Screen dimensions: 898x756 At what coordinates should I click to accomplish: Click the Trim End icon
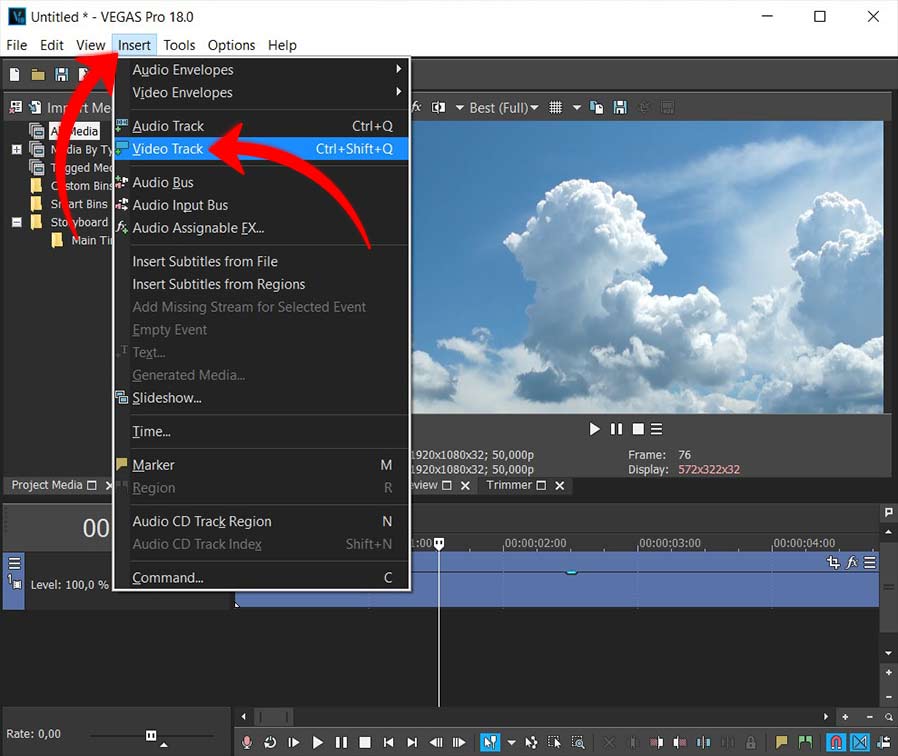pos(680,743)
